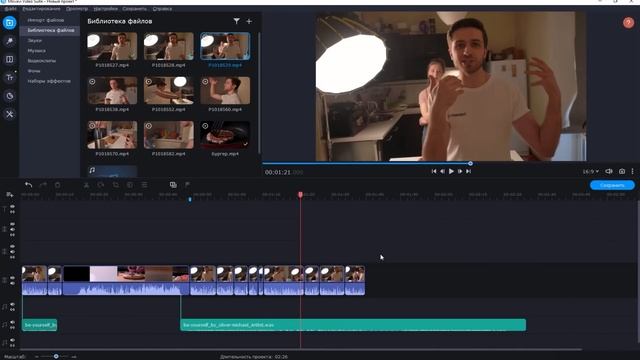Open the Файл menu

point(11,9)
